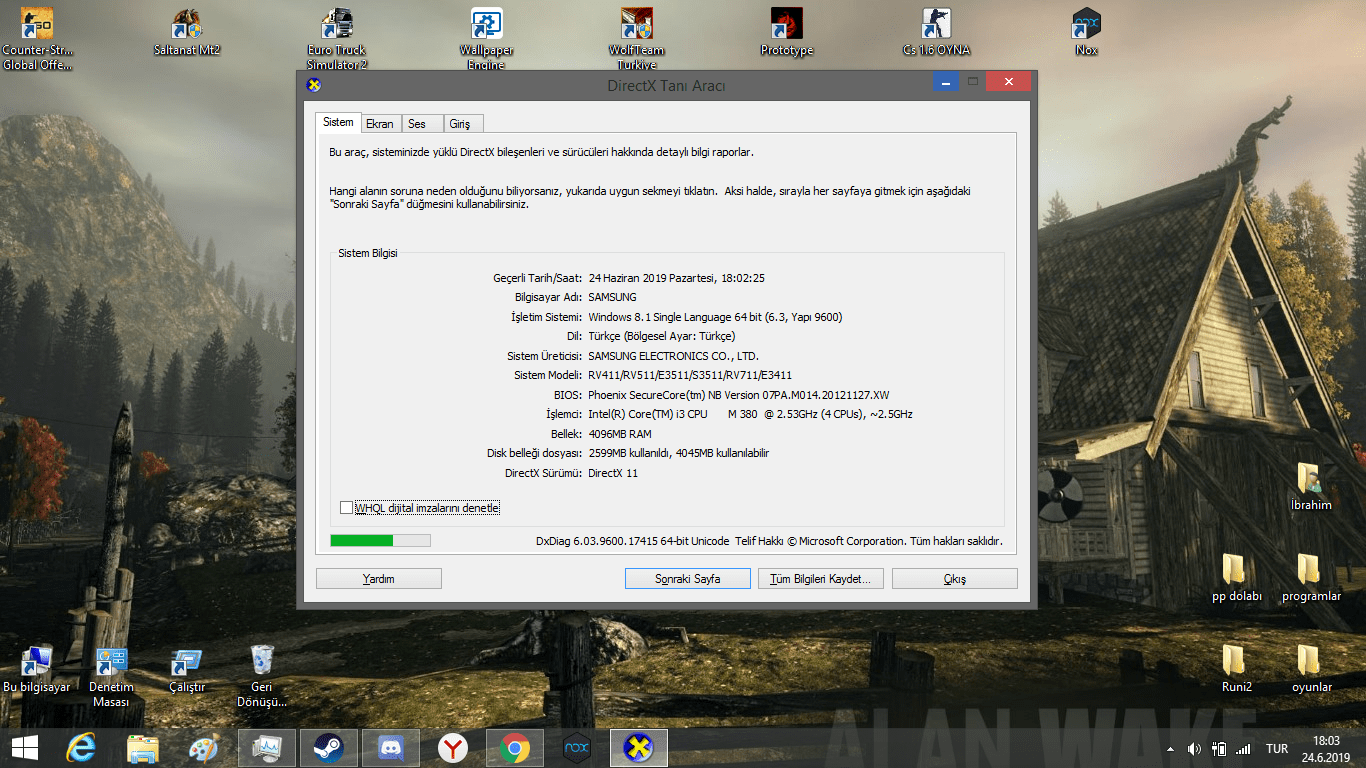This screenshot has height=768, width=1366.
Task: Click the DirectX title bar icon
Action: pos(313,85)
